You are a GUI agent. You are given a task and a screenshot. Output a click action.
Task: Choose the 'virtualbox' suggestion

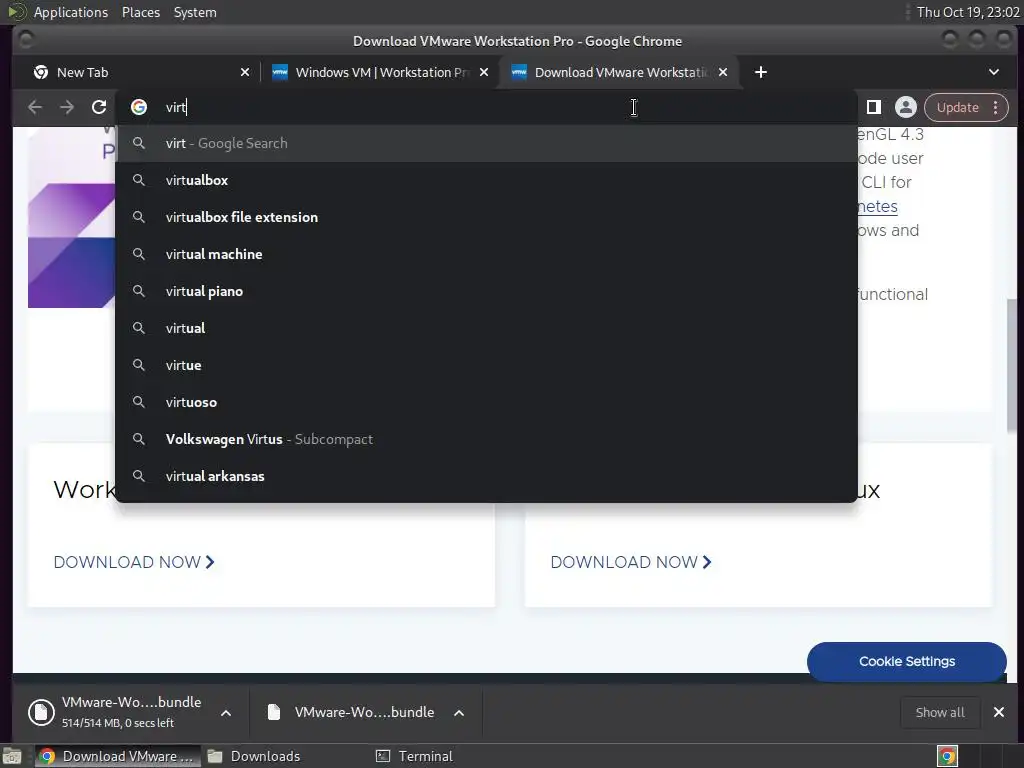(486, 180)
